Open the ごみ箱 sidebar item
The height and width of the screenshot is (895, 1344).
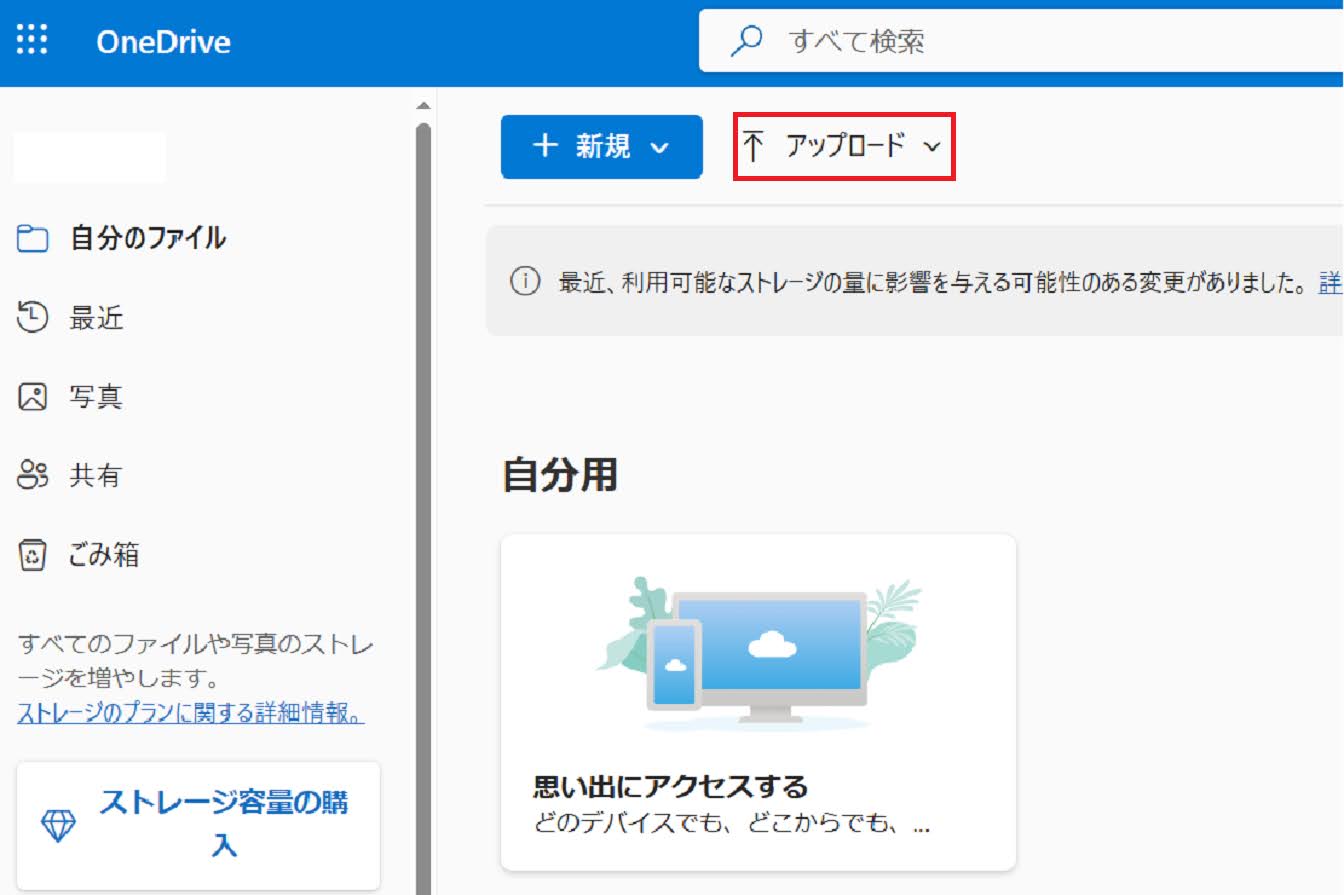click(103, 554)
